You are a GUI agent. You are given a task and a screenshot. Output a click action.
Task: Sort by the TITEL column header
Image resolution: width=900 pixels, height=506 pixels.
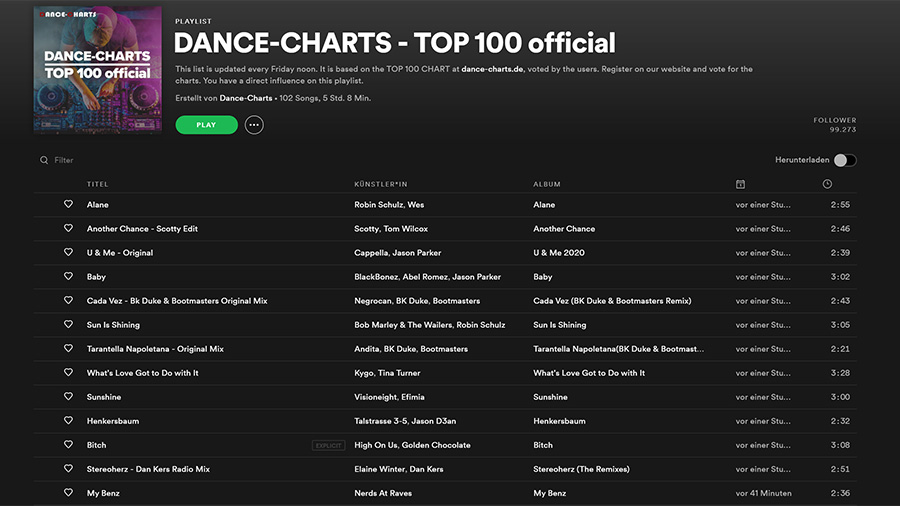pyautogui.click(x=98, y=184)
